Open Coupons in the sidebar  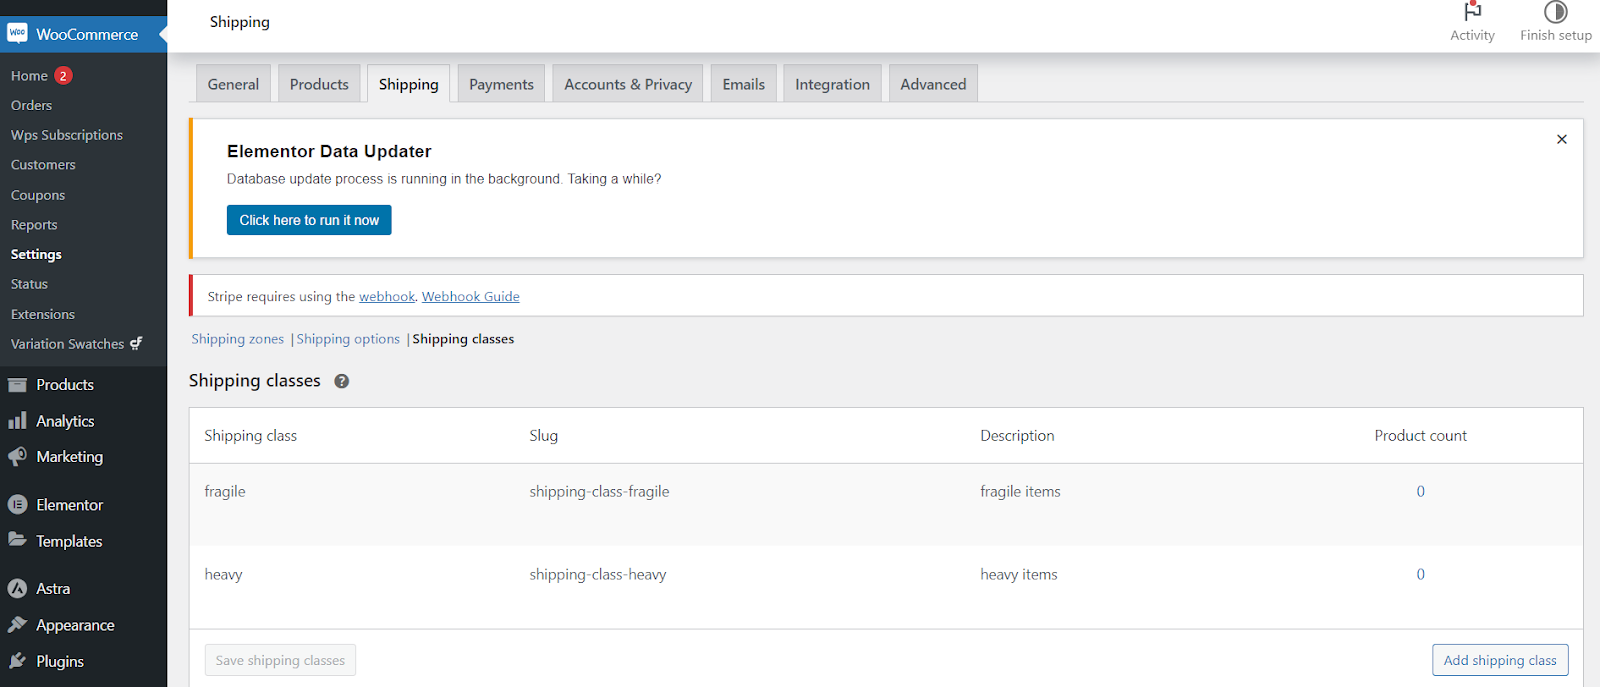click(38, 195)
